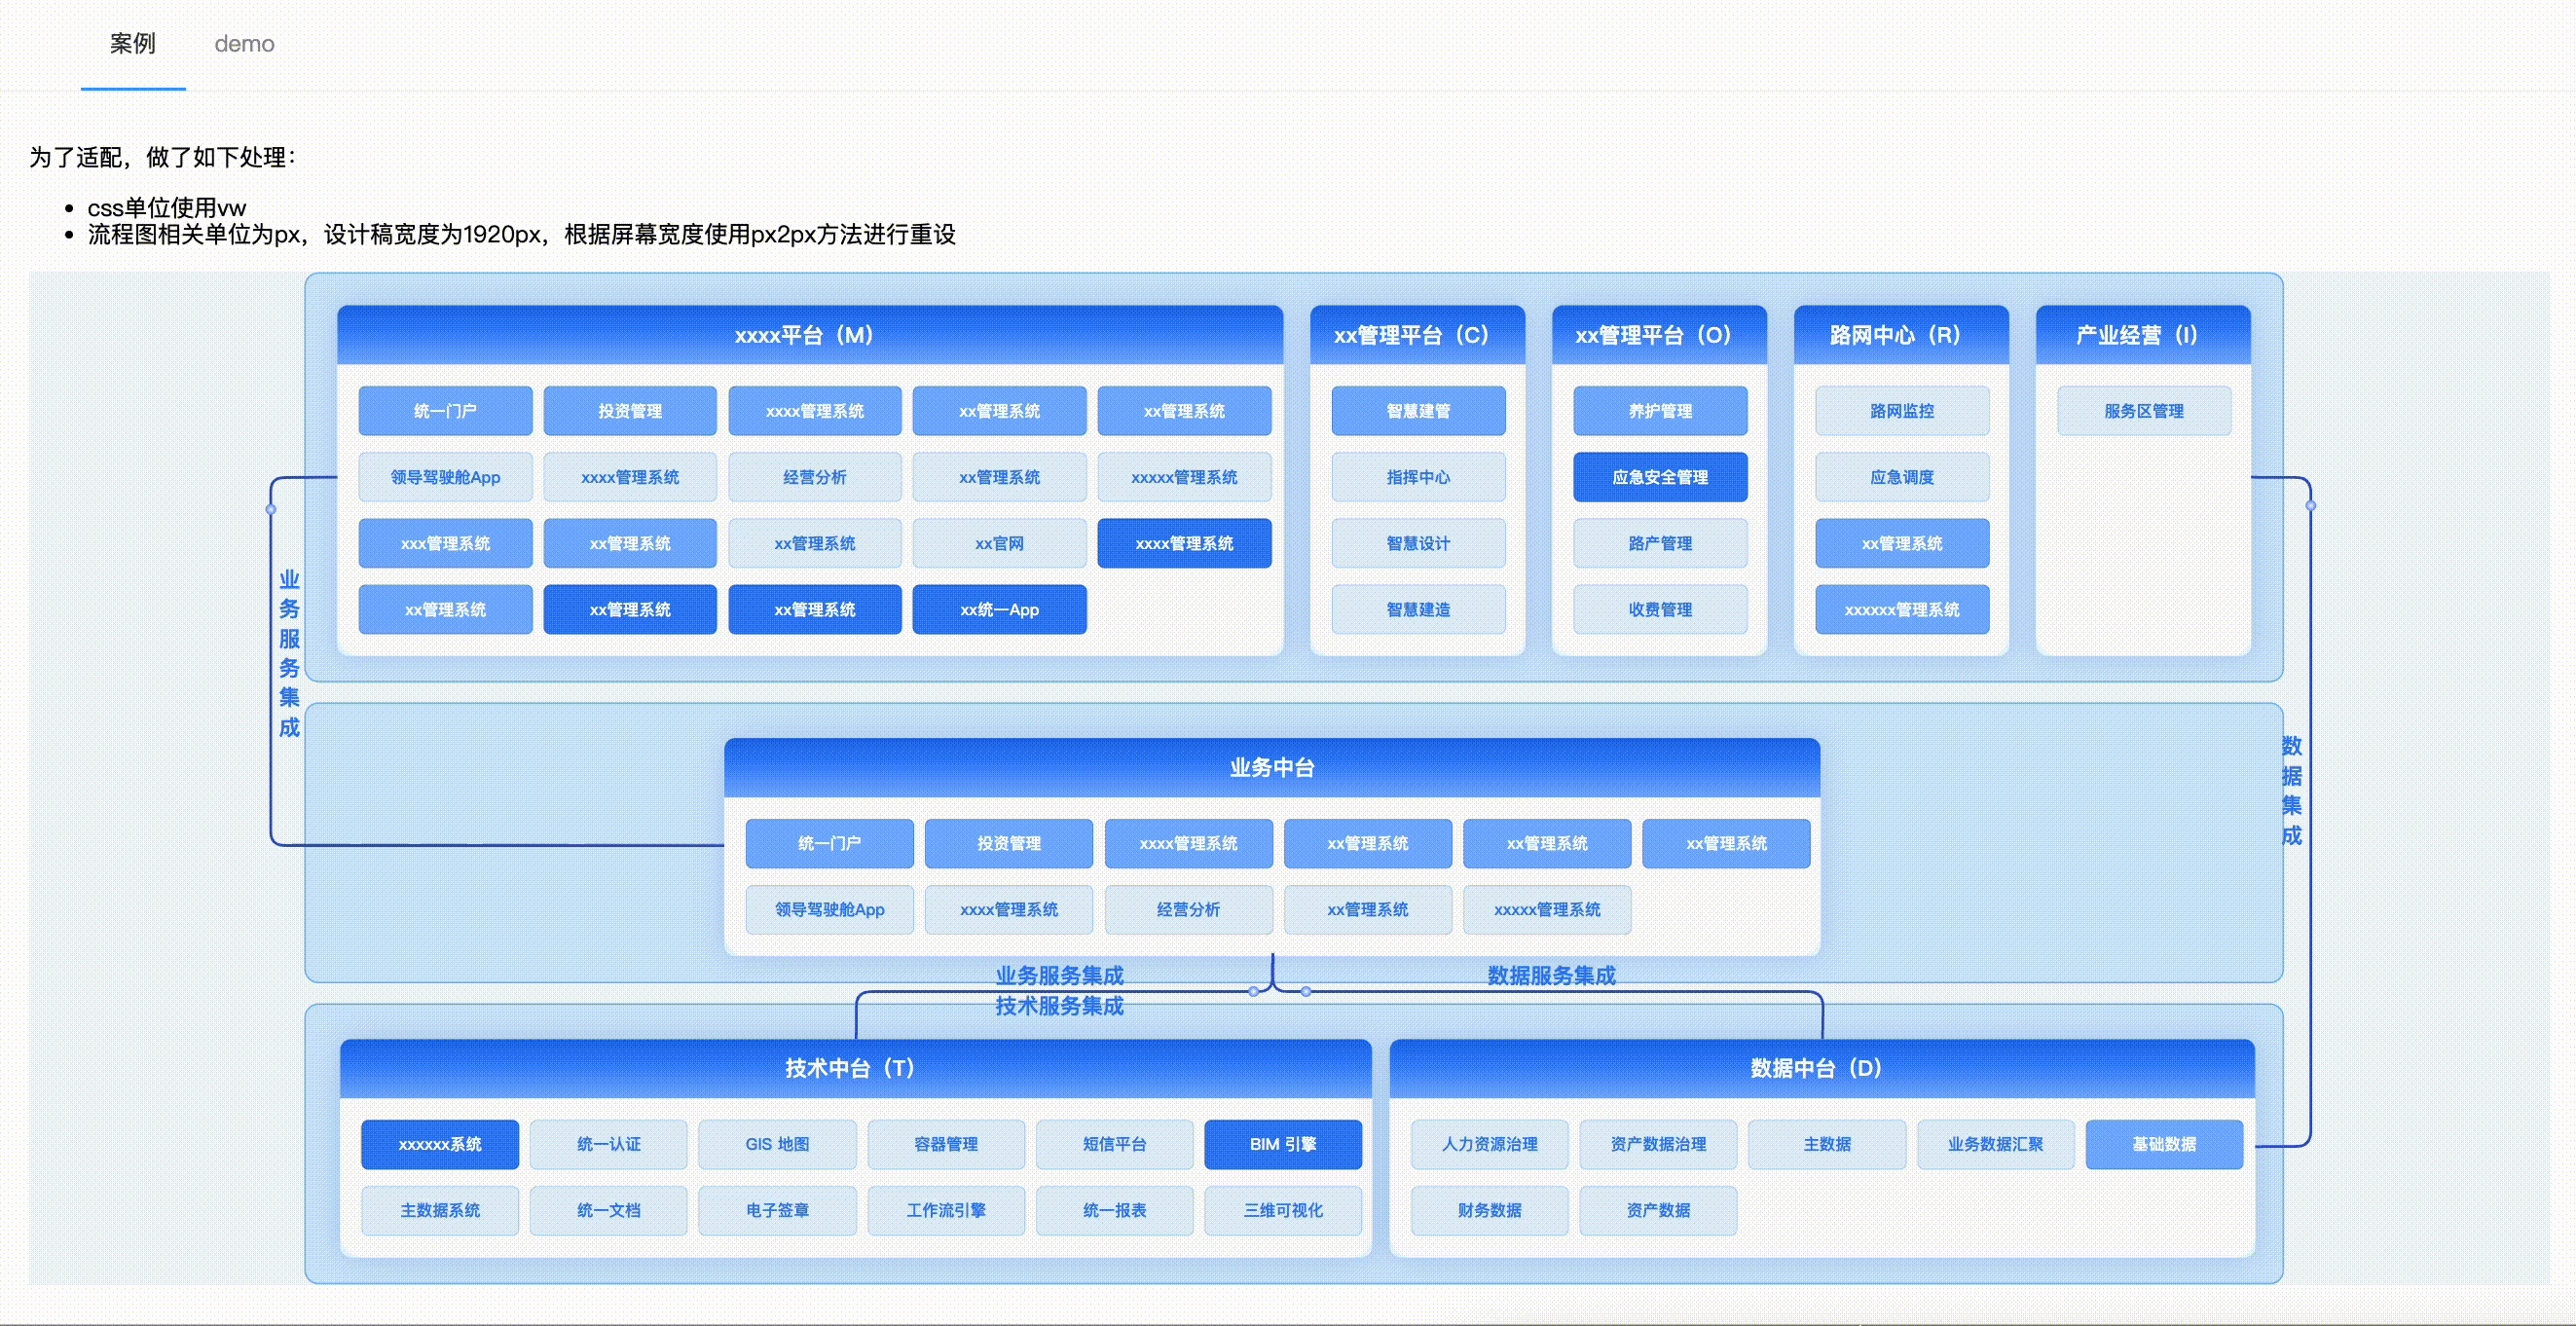The width and height of the screenshot is (2576, 1326).
Task: Click the 应急安全管理 node
Action: point(1659,477)
